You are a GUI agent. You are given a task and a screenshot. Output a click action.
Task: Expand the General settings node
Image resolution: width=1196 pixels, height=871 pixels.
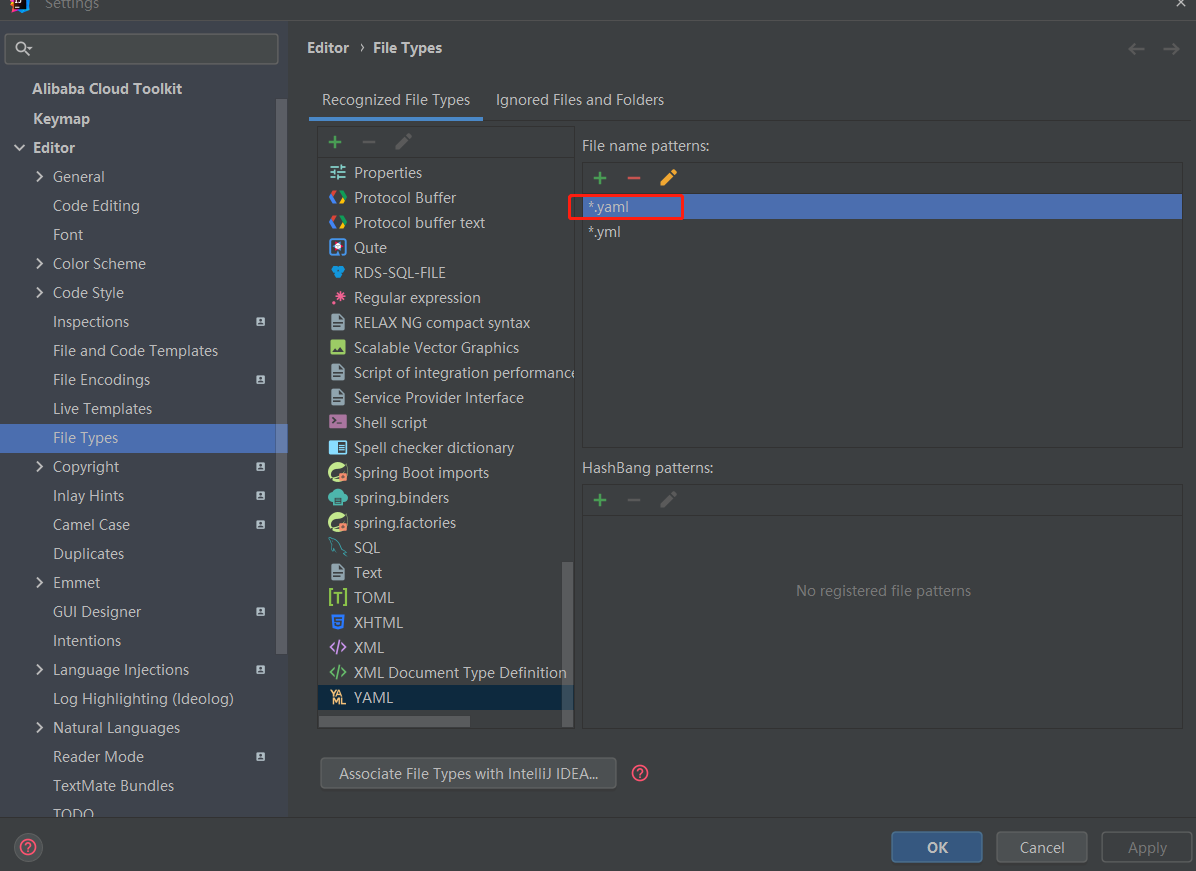[x=40, y=177]
